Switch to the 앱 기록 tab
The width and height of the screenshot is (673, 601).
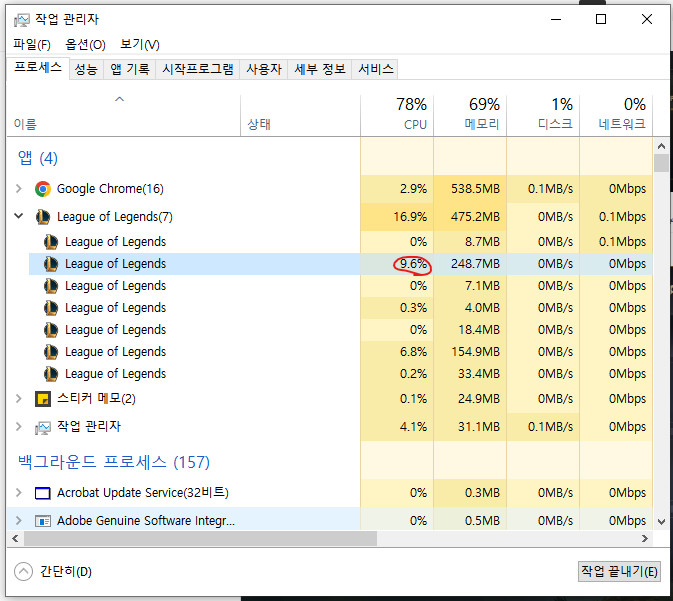pos(130,69)
